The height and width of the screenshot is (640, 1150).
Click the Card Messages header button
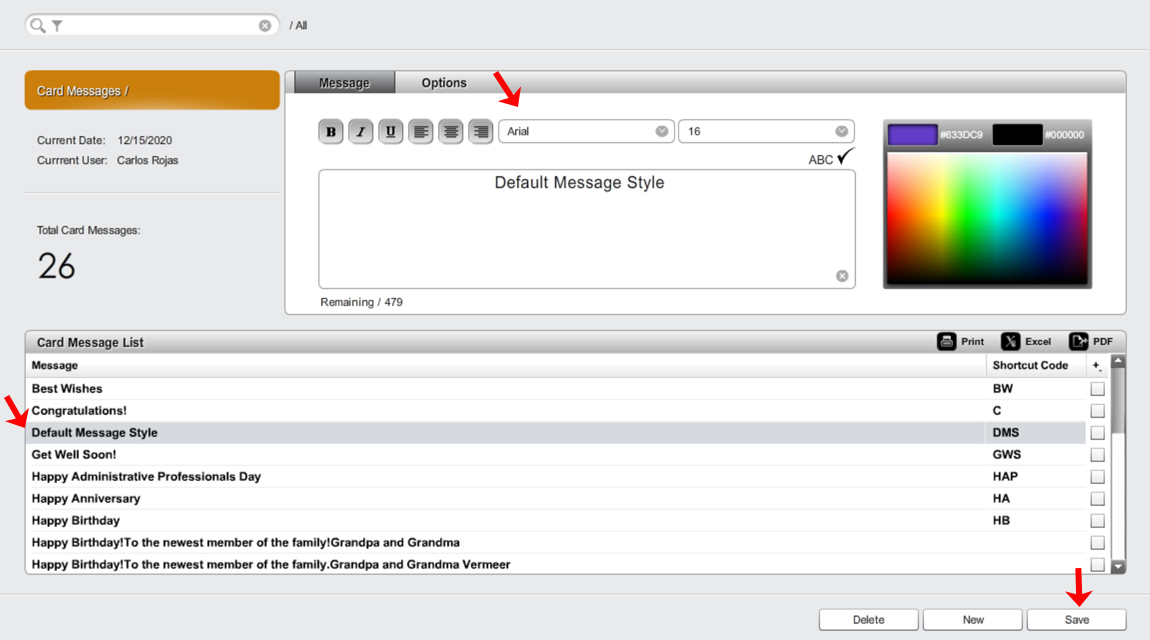[x=152, y=90]
